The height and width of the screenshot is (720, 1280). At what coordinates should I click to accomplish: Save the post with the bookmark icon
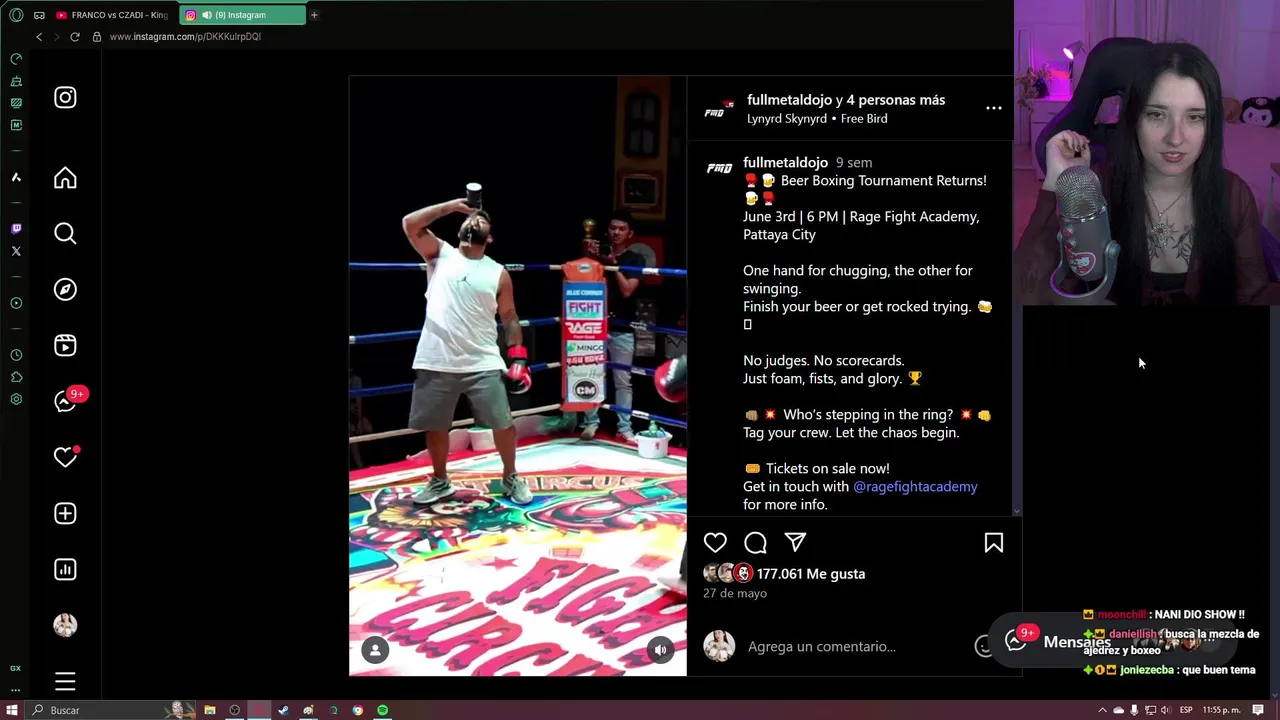pos(994,542)
